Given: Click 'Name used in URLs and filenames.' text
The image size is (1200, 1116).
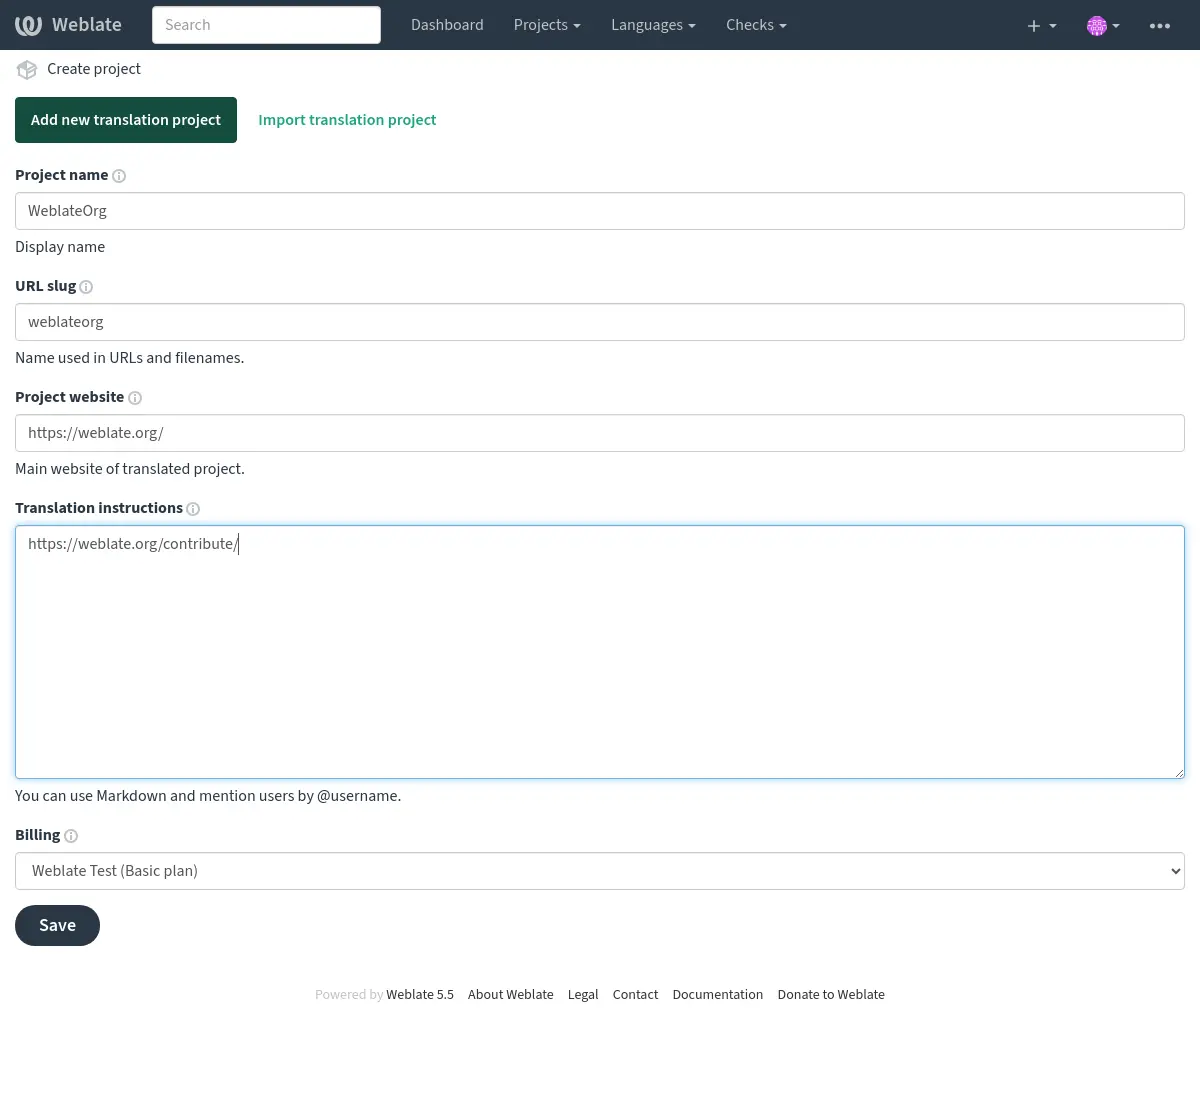Looking at the screenshot, I should 130,358.
